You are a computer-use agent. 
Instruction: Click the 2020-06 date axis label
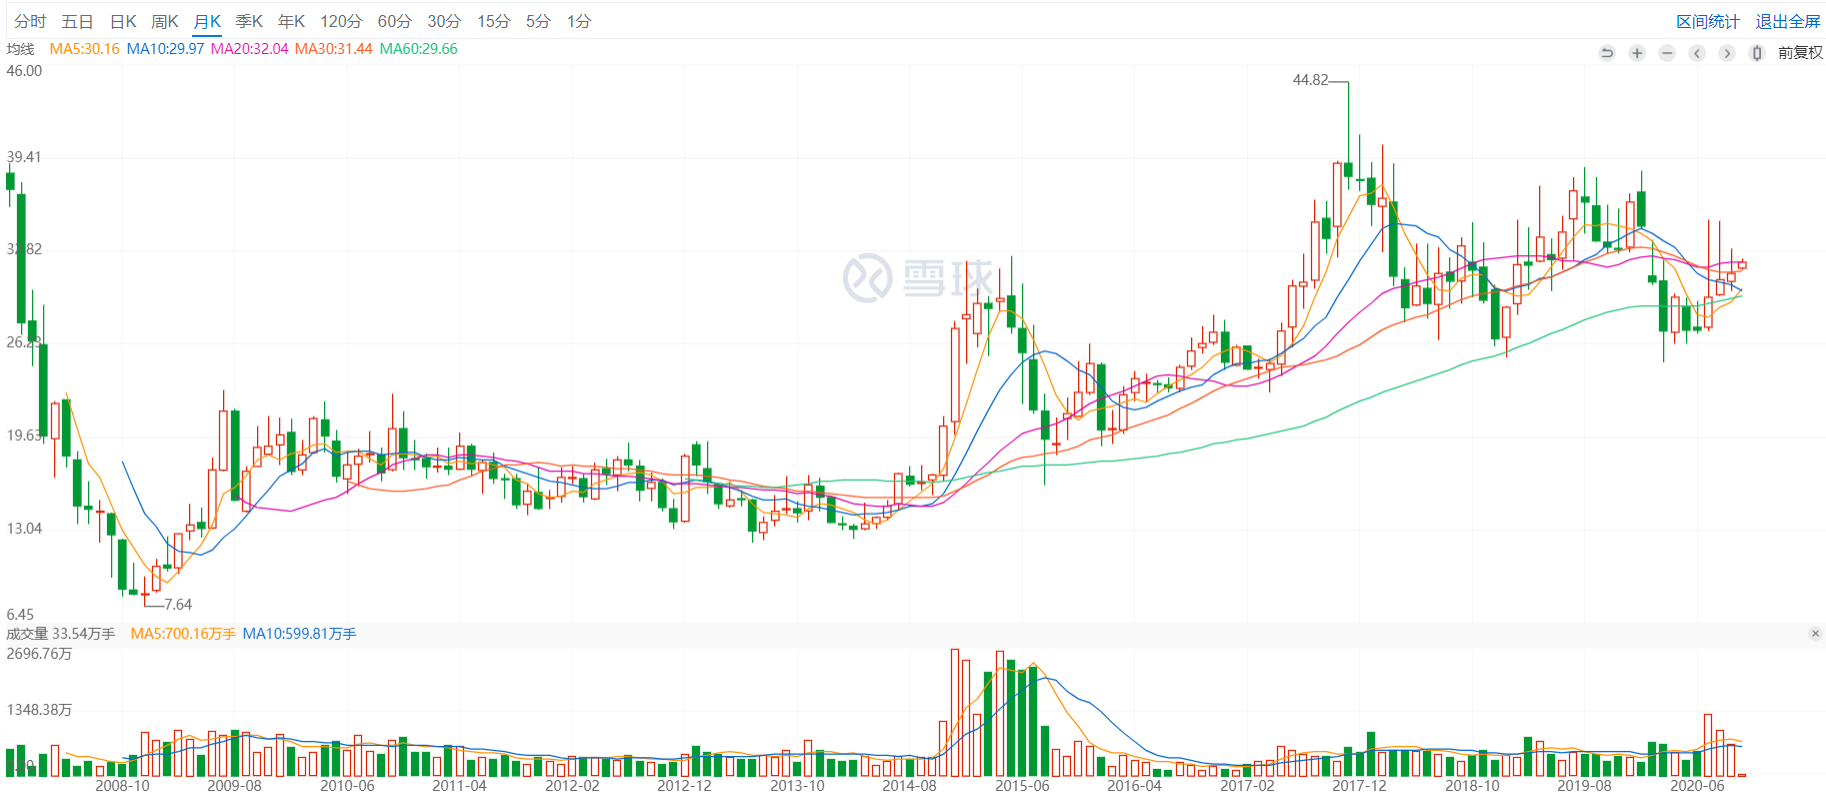click(x=1697, y=786)
